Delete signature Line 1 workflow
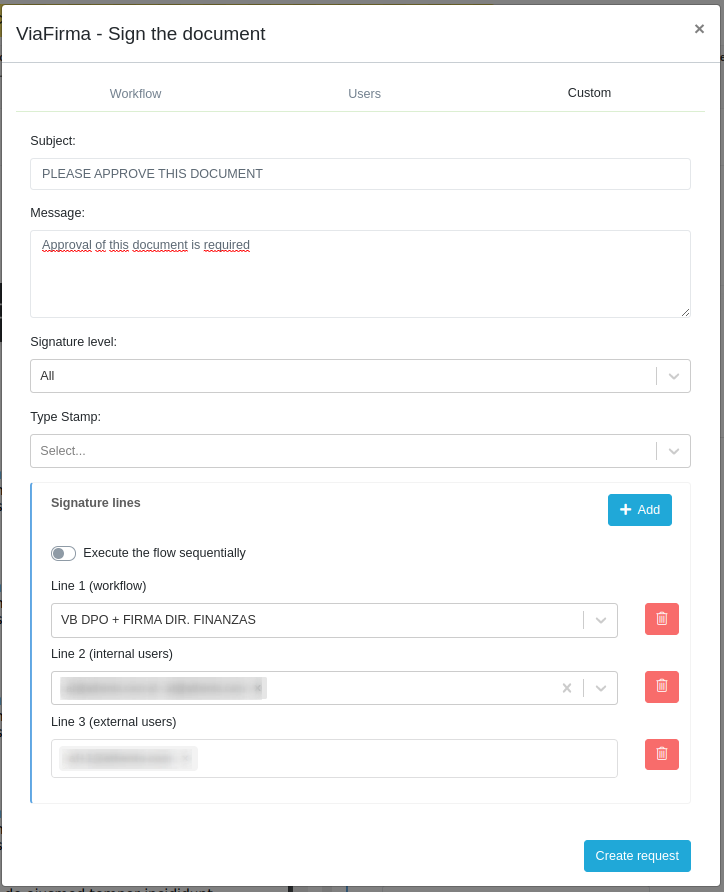The width and height of the screenshot is (724, 892). click(x=661, y=619)
